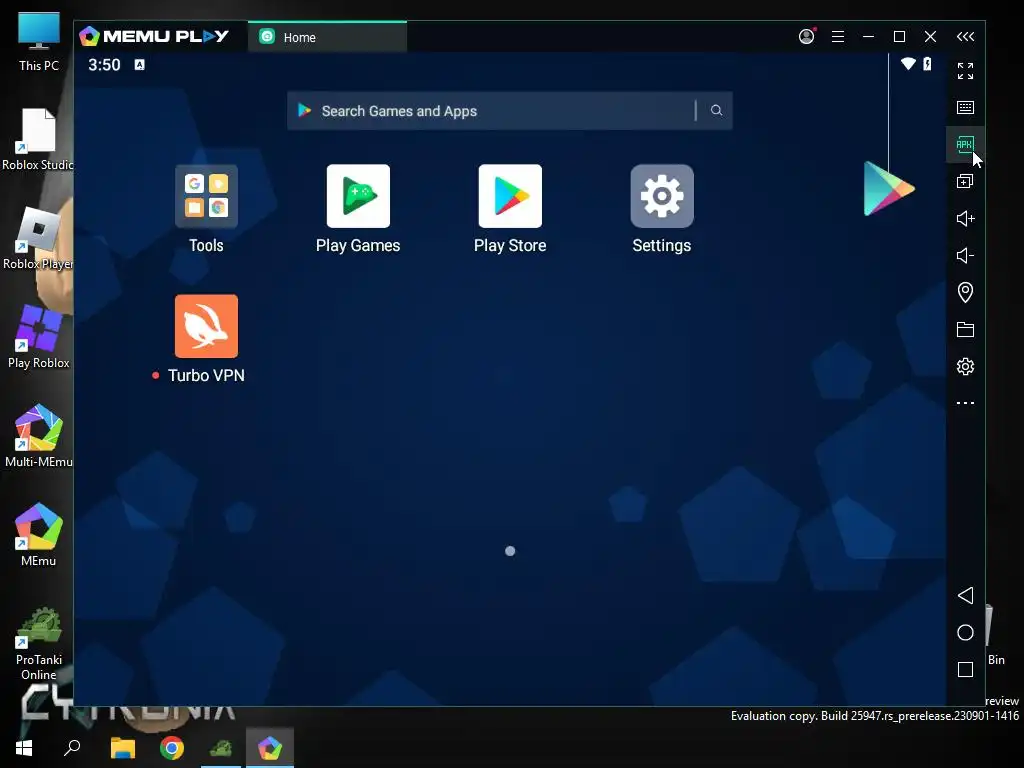Open the Tools folder in MEmu
The width and height of the screenshot is (1024, 768).
point(206,196)
